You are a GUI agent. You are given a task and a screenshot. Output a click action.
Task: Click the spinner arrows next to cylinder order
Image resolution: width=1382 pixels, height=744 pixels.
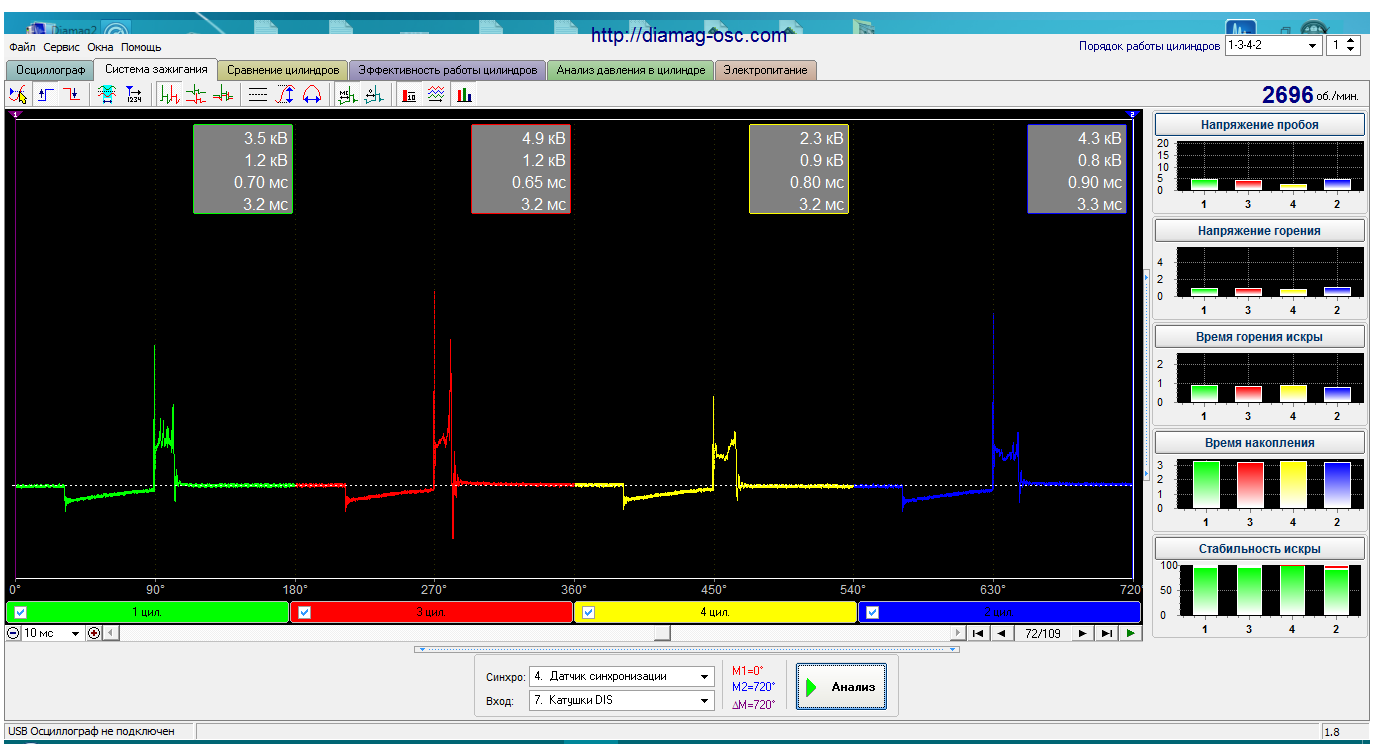pos(1352,45)
